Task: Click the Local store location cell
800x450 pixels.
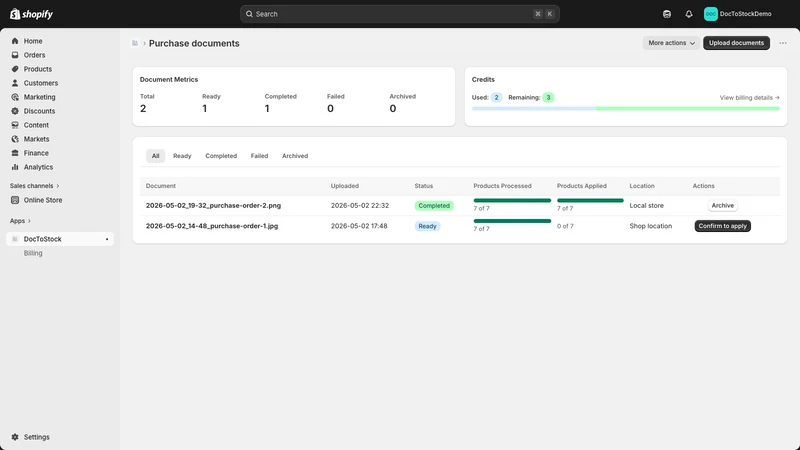Action: pos(646,205)
